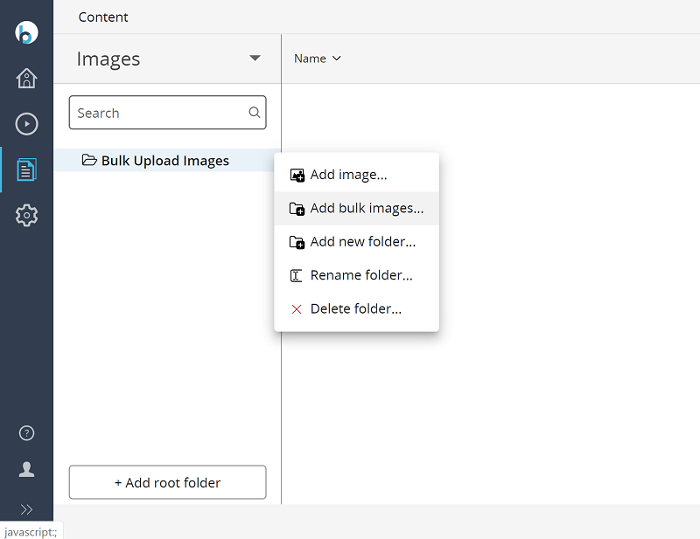Screen dimensions: 700x539
Task: Click the Add bulk images folder icon
Action: [x=297, y=209]
